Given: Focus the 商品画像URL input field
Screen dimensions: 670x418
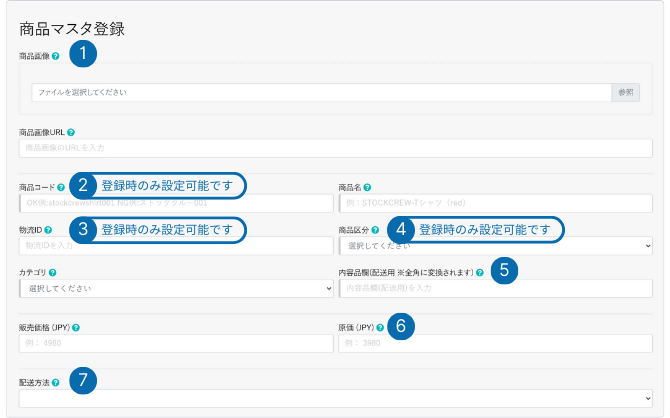Looking at the screenshot, I should 335,148.
